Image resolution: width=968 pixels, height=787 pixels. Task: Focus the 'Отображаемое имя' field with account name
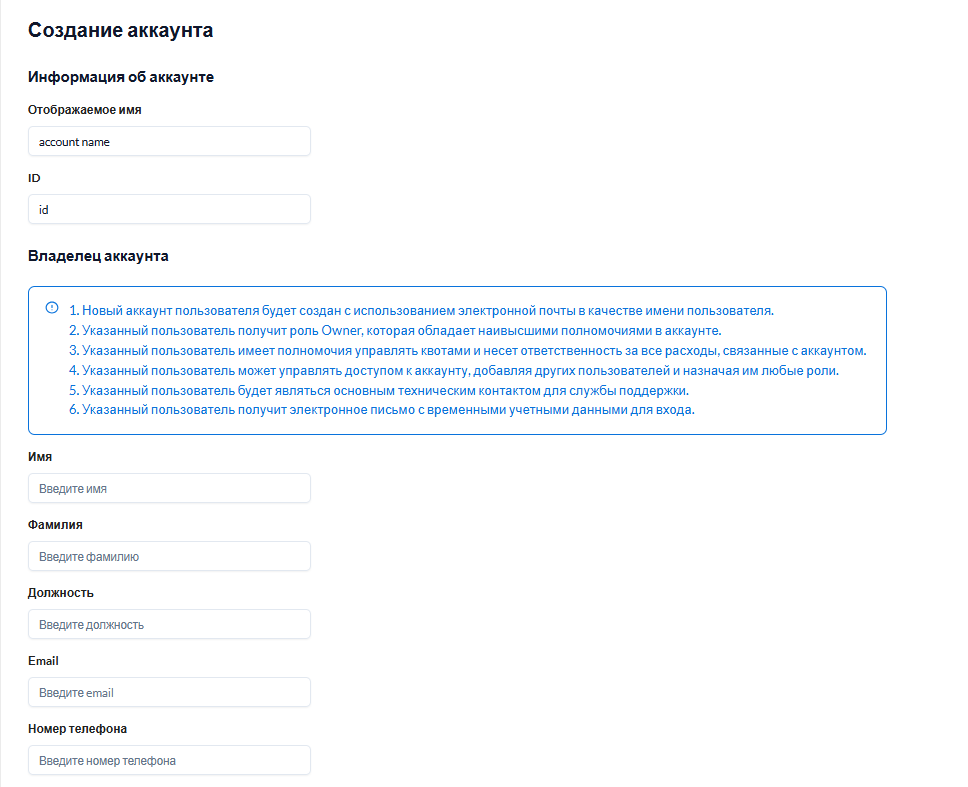point(169,141)
